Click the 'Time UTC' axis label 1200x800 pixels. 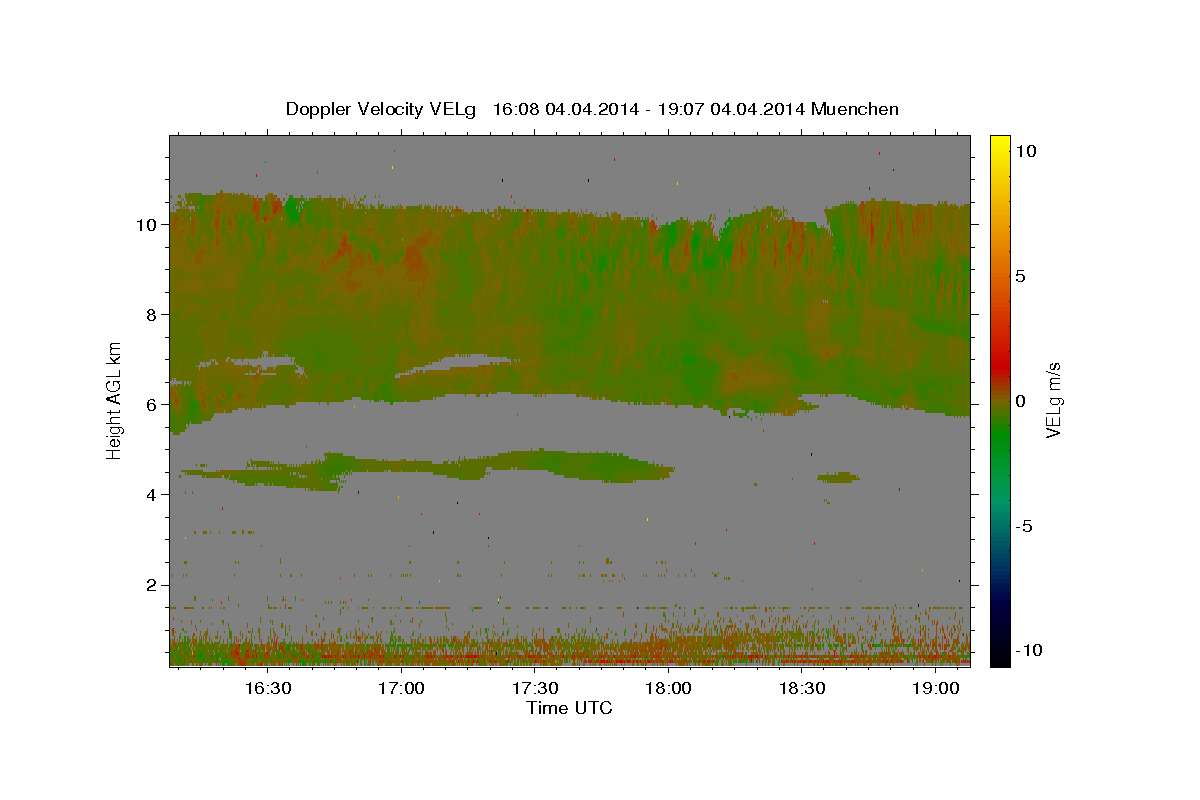click(x=569, y=708)
